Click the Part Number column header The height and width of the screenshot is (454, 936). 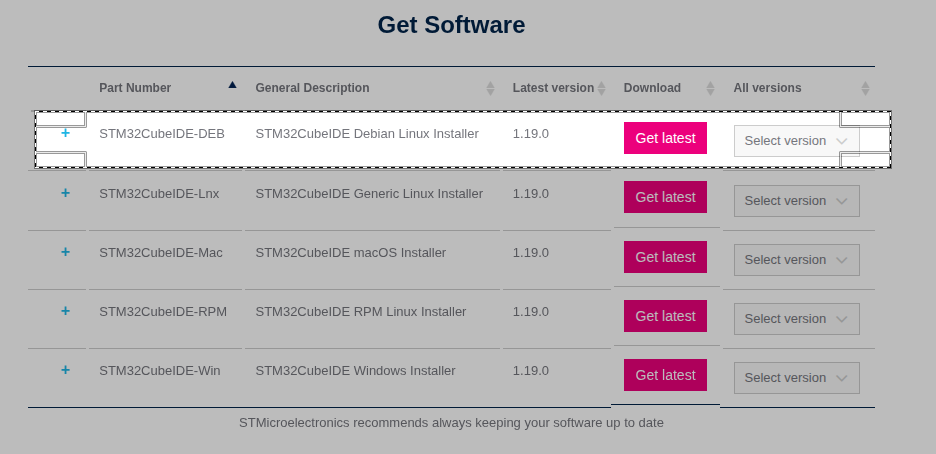click(x=135, y=88)
